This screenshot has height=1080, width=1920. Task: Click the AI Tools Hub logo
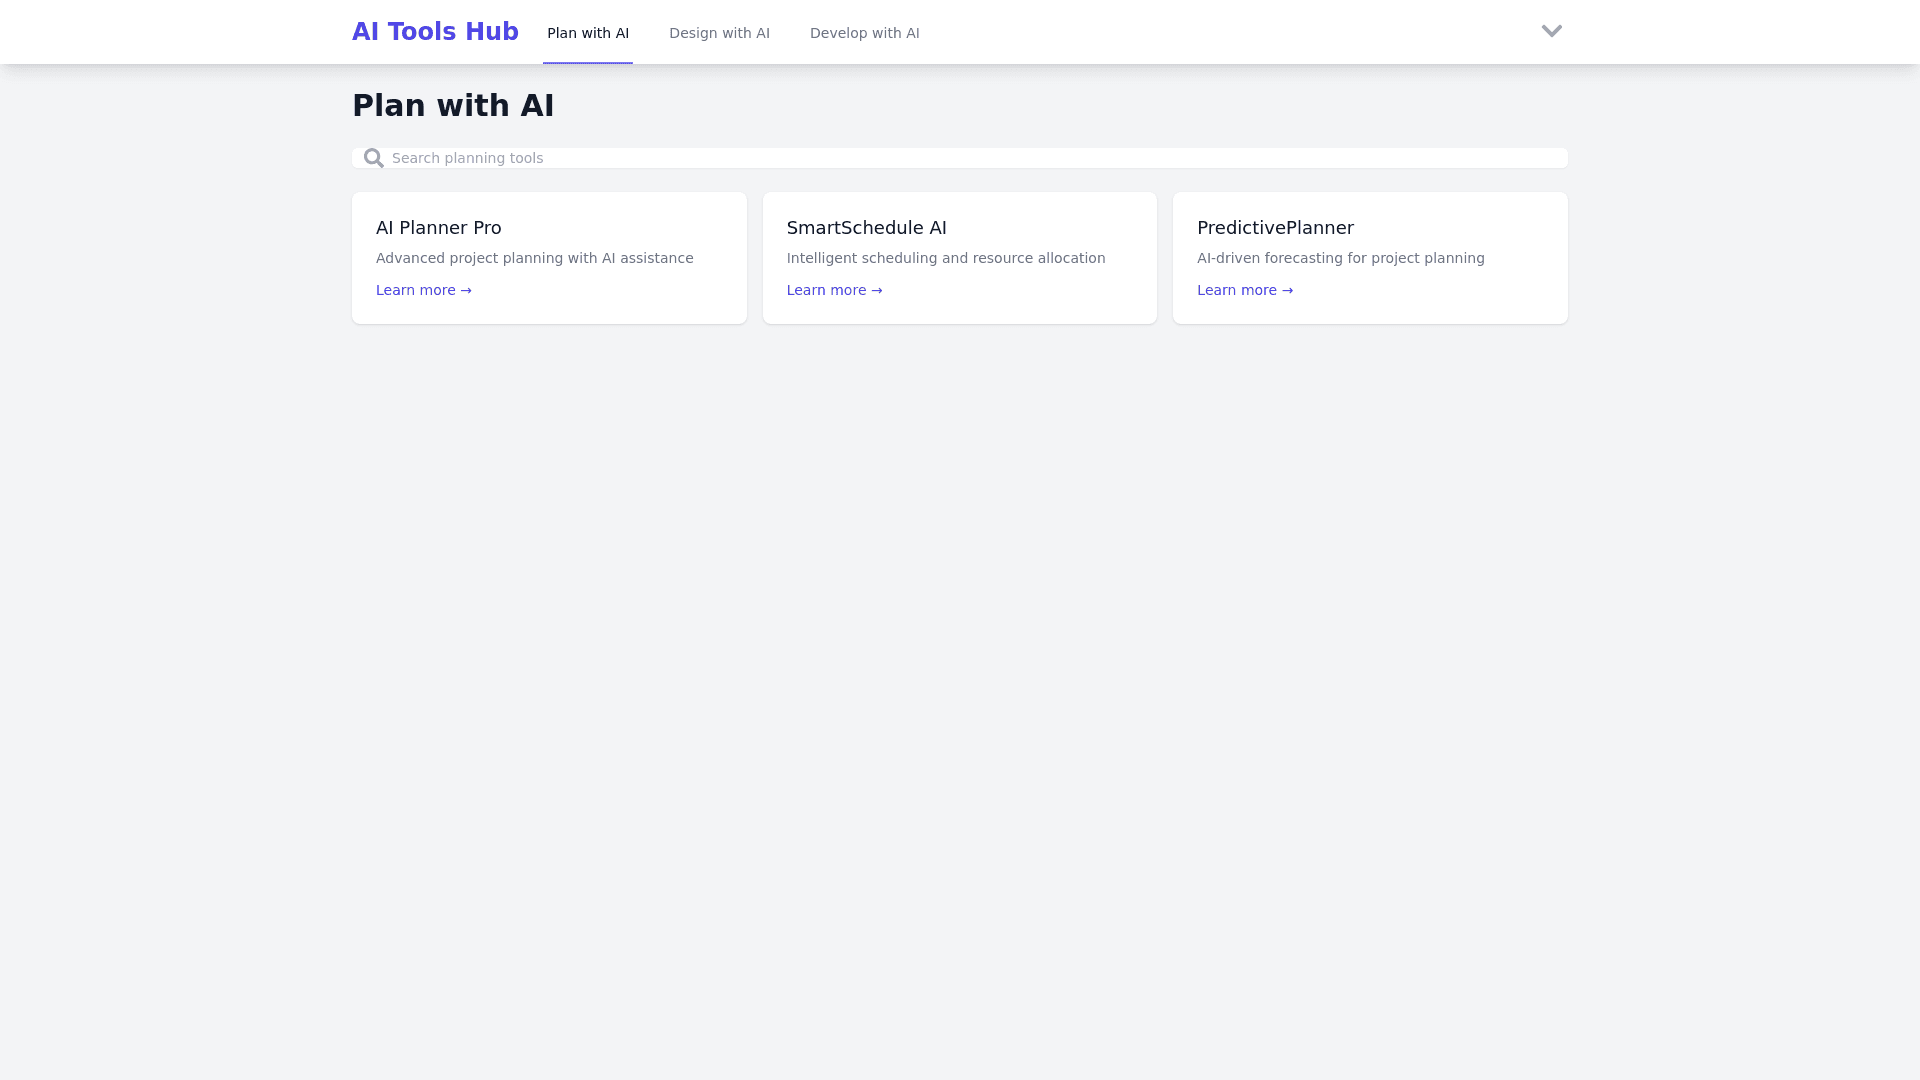pos(435,32)
